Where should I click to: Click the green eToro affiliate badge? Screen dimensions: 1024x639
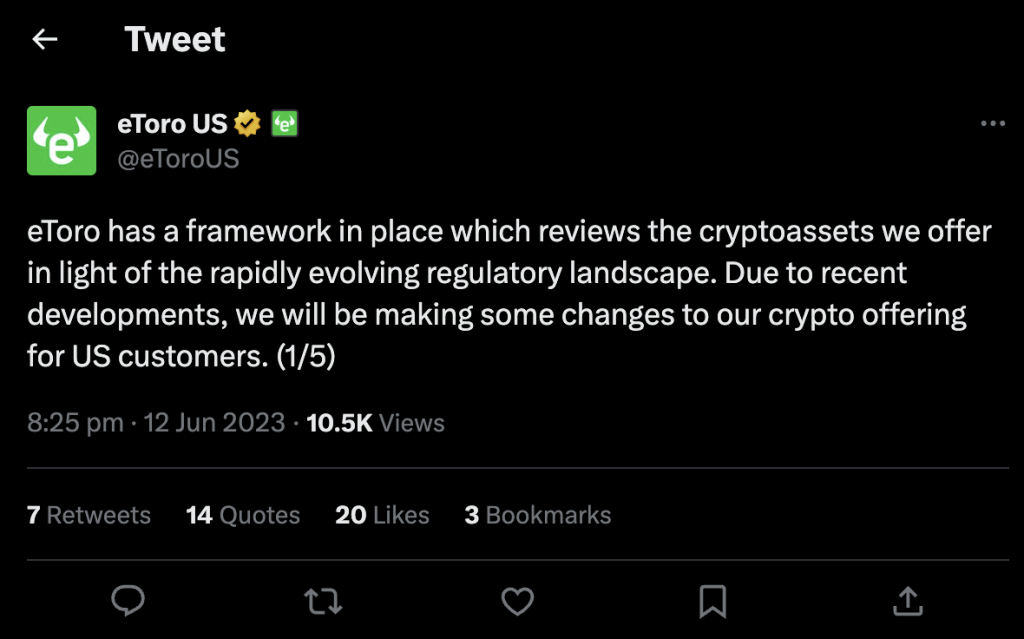point(285,124)
